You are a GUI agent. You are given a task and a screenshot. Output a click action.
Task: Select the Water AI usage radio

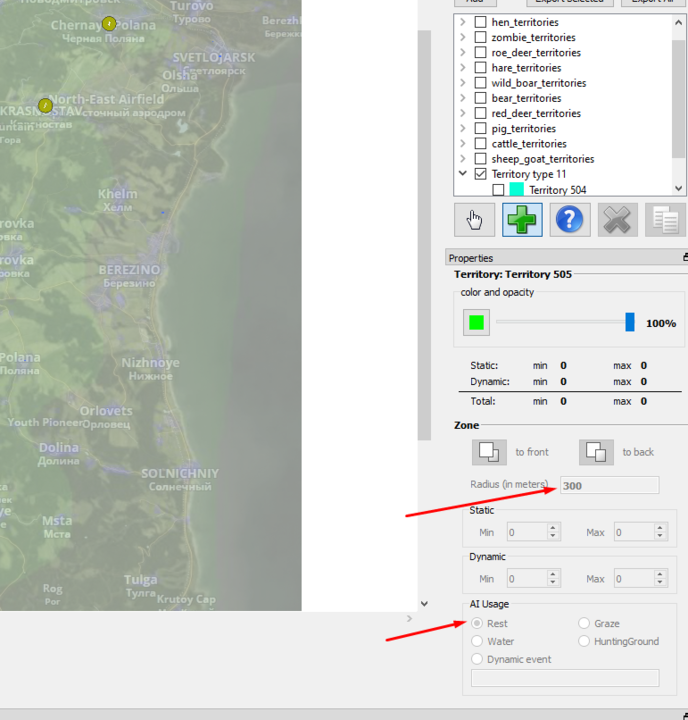[477, 641]
